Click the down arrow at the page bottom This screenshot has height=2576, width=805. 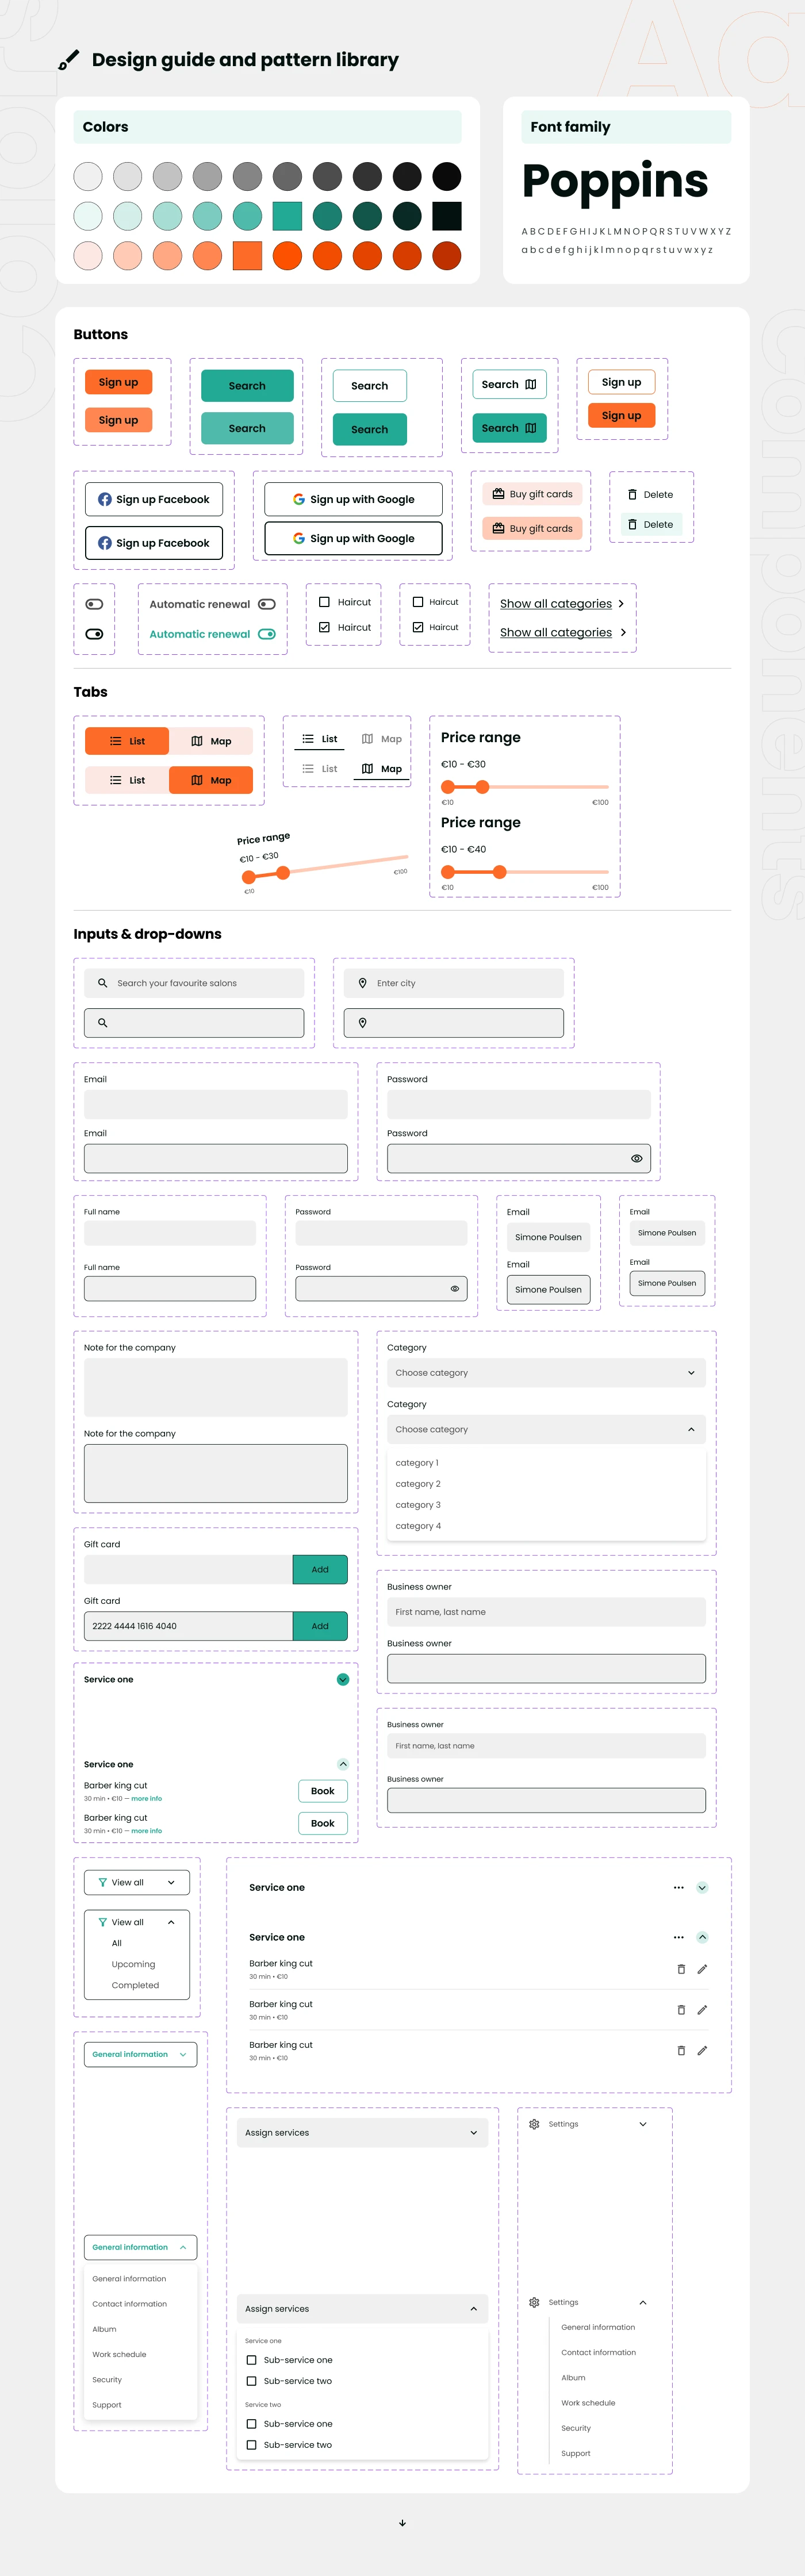[x=402, y=2523]
